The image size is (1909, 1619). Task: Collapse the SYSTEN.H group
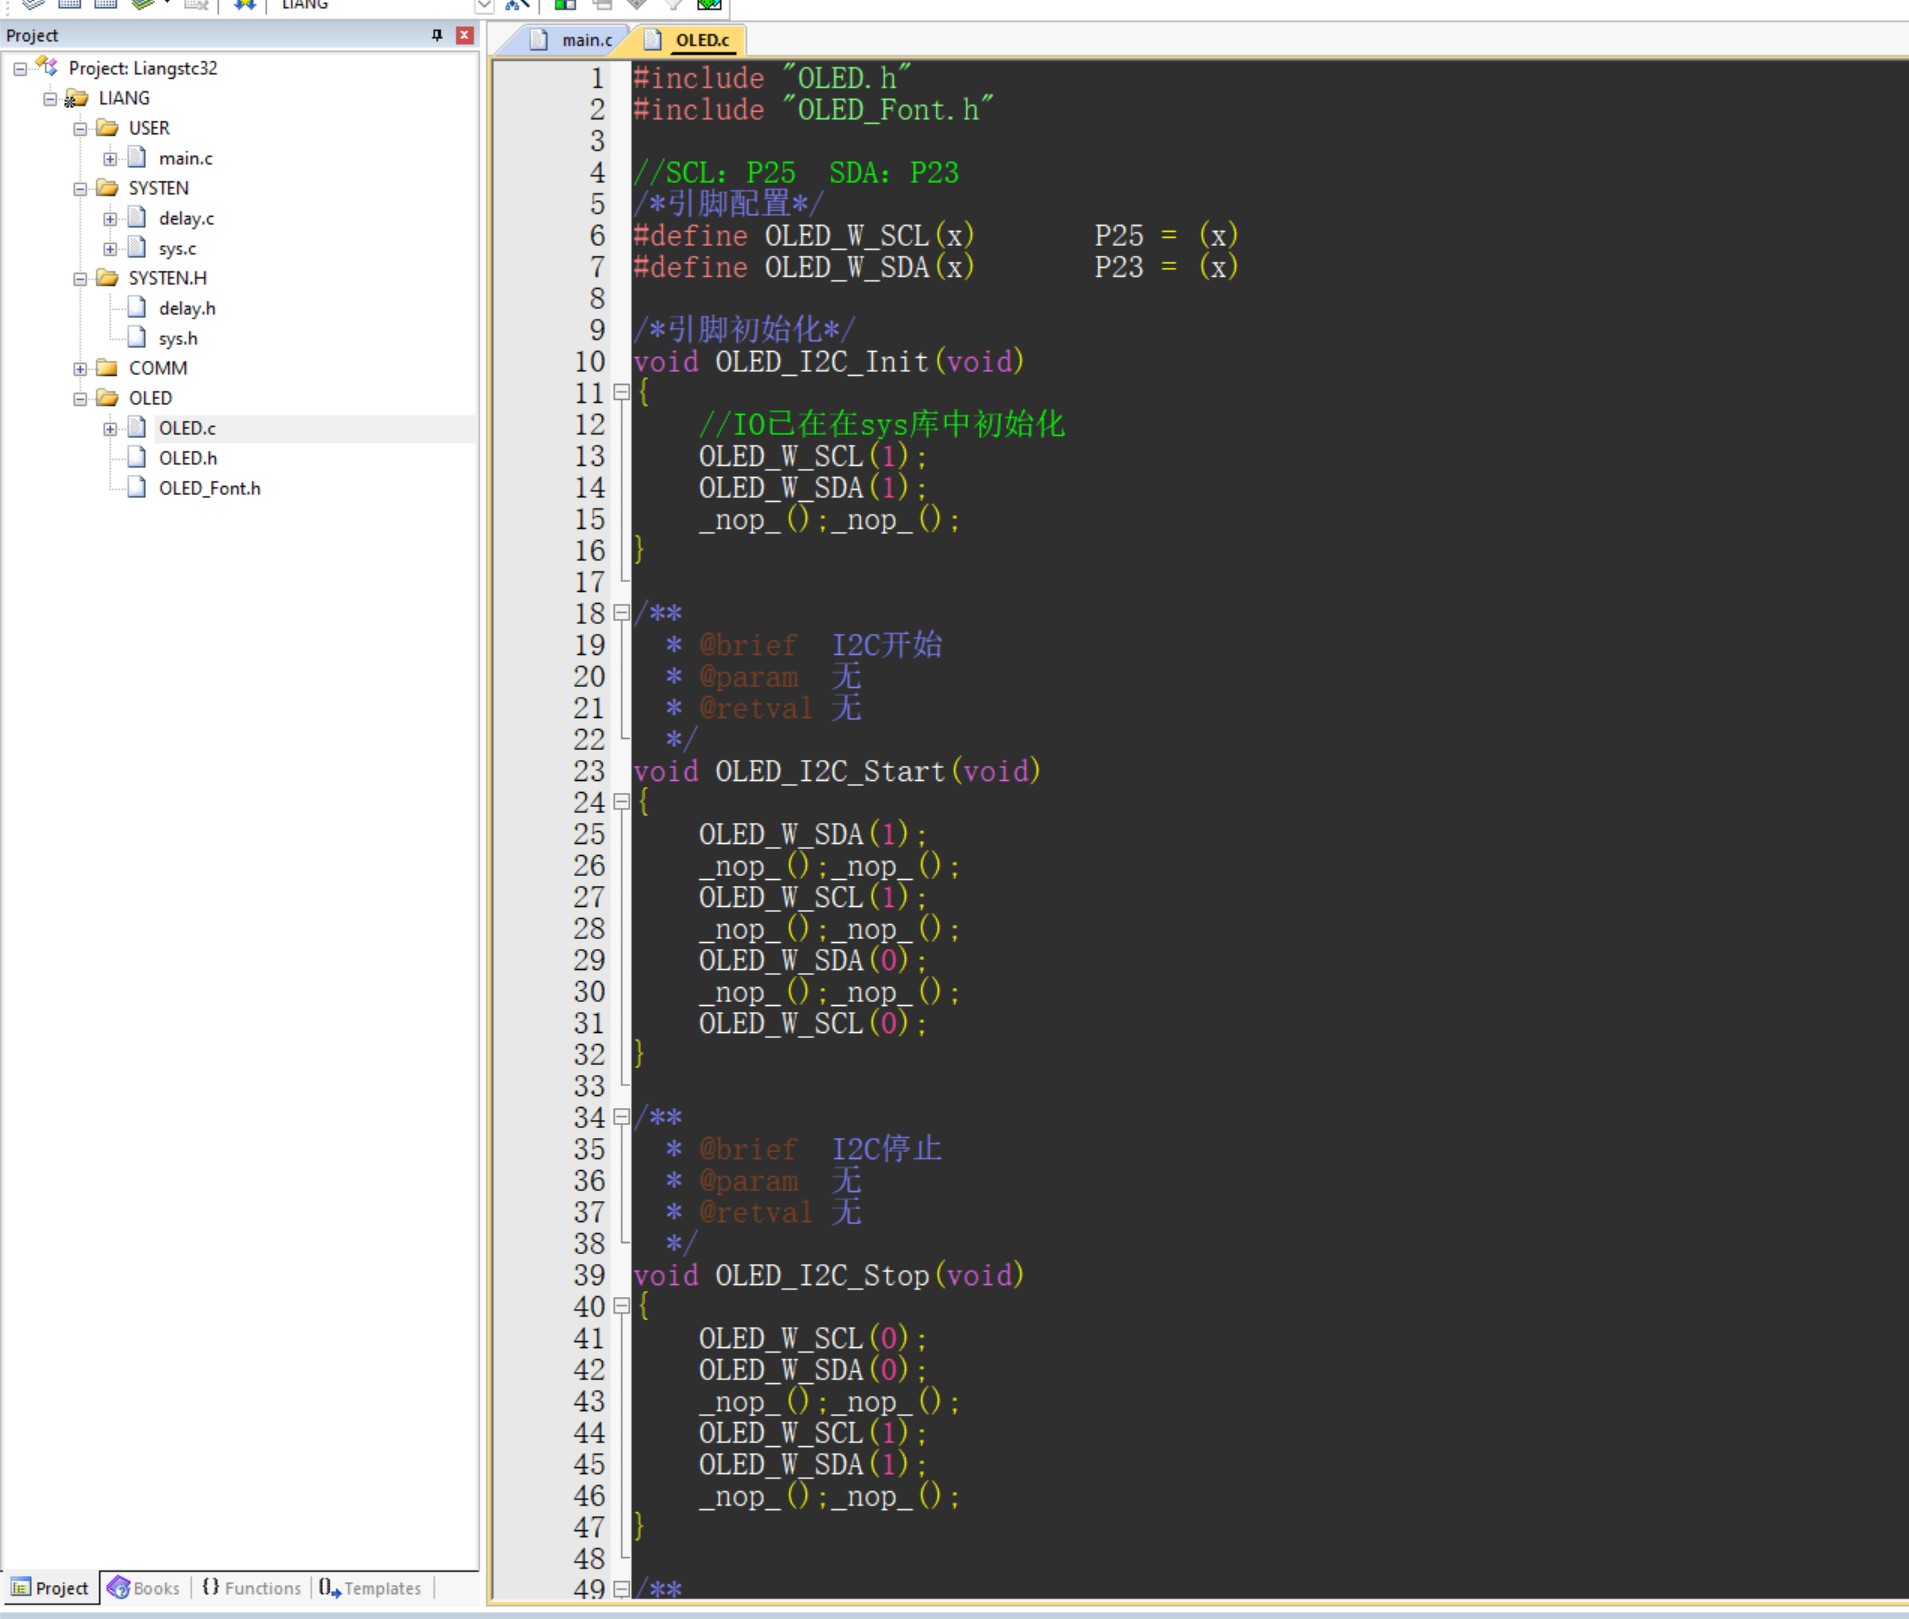pos(80,279)
